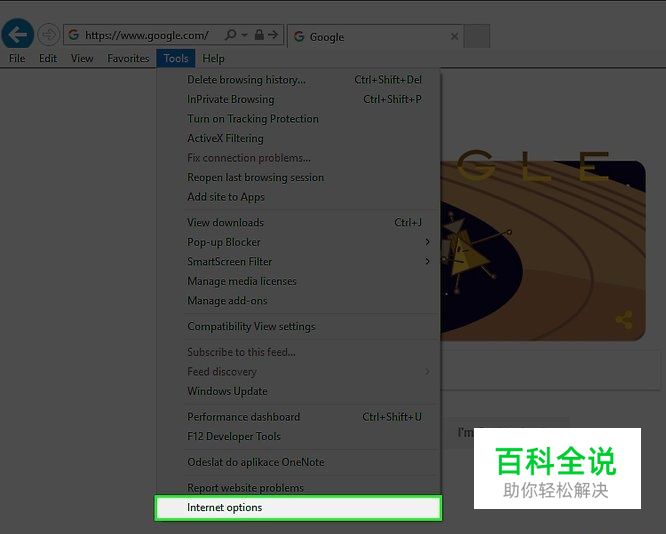Viewport: 666px width, 534px height.
Task: Expand the Pop-up Blocker submenu
Action: click(x=299, y=242)
